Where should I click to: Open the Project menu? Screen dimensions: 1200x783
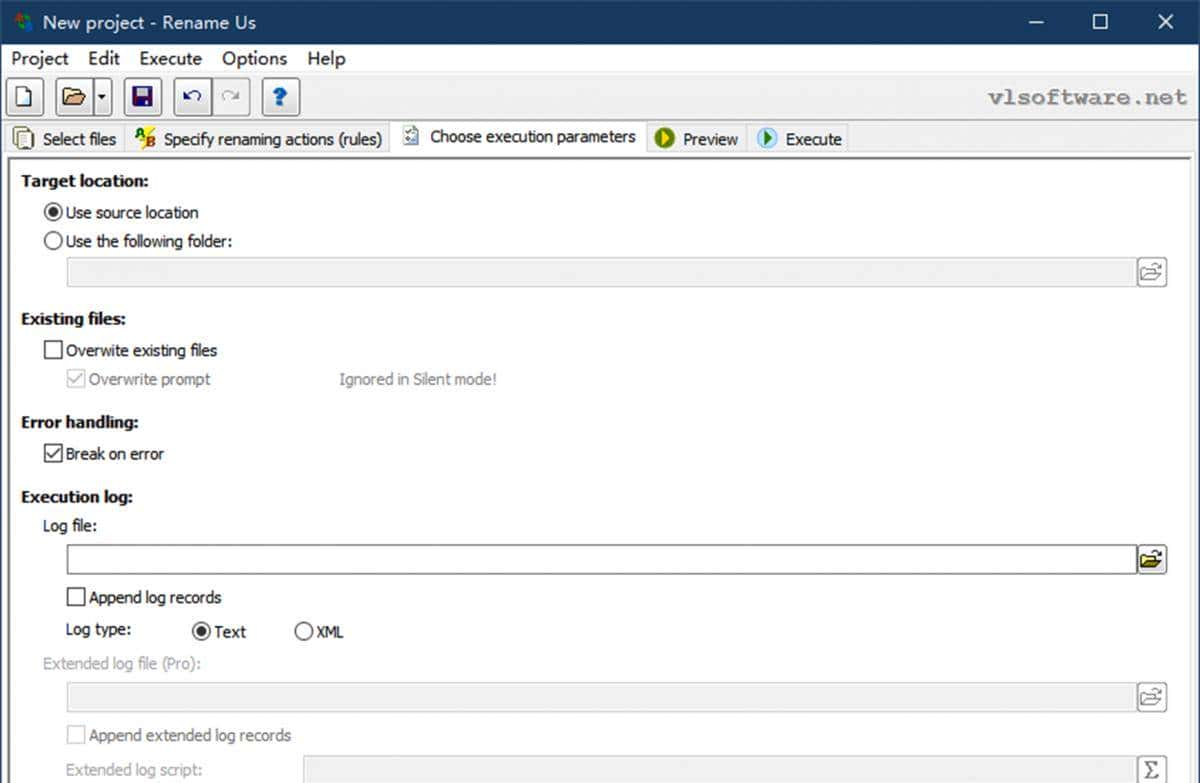(40, 59)
